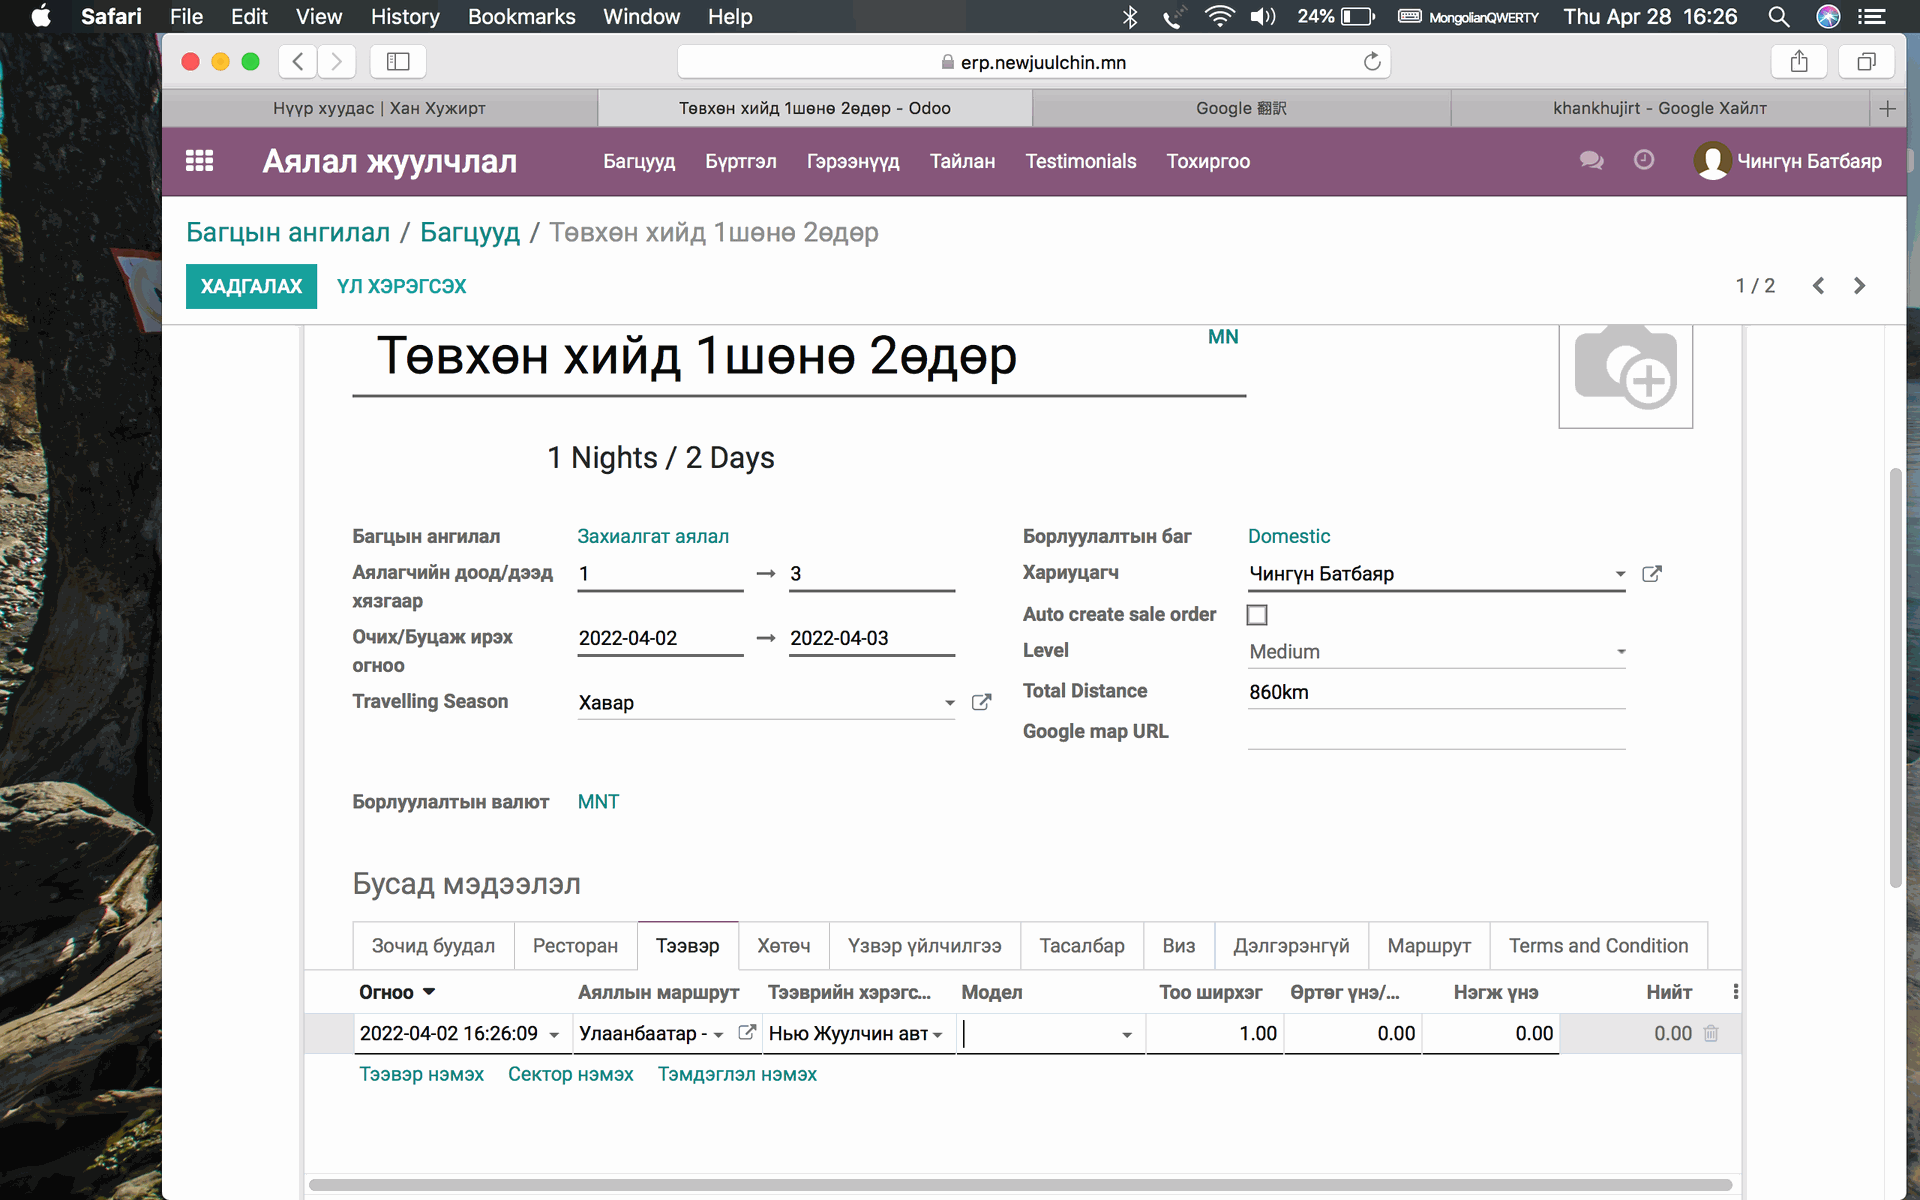
Task: Go to next record arrow
Action: (x=1859, y=286)
